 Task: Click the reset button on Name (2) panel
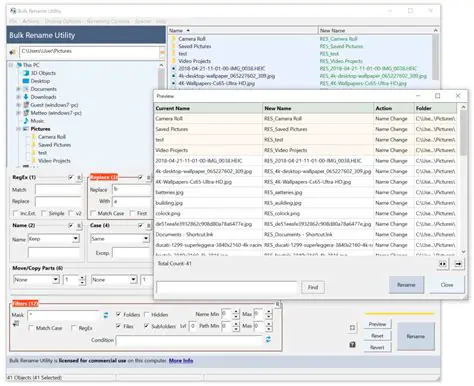[79, 226]
